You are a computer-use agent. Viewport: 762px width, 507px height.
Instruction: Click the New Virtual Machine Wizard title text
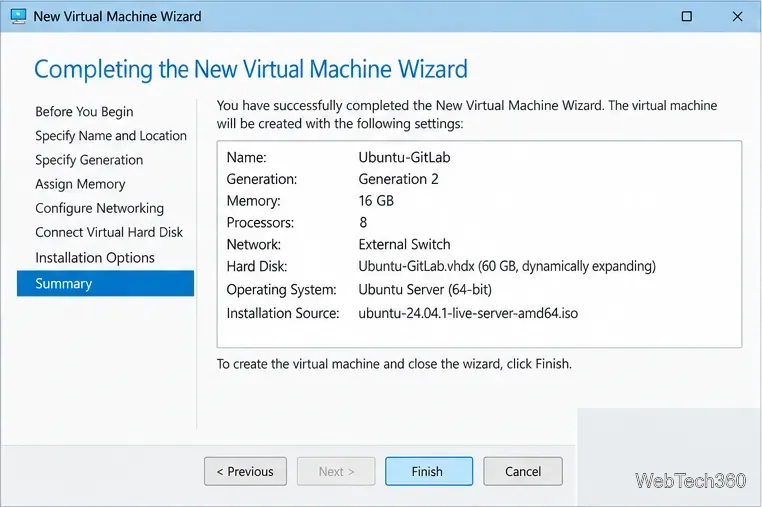[117, 17]
